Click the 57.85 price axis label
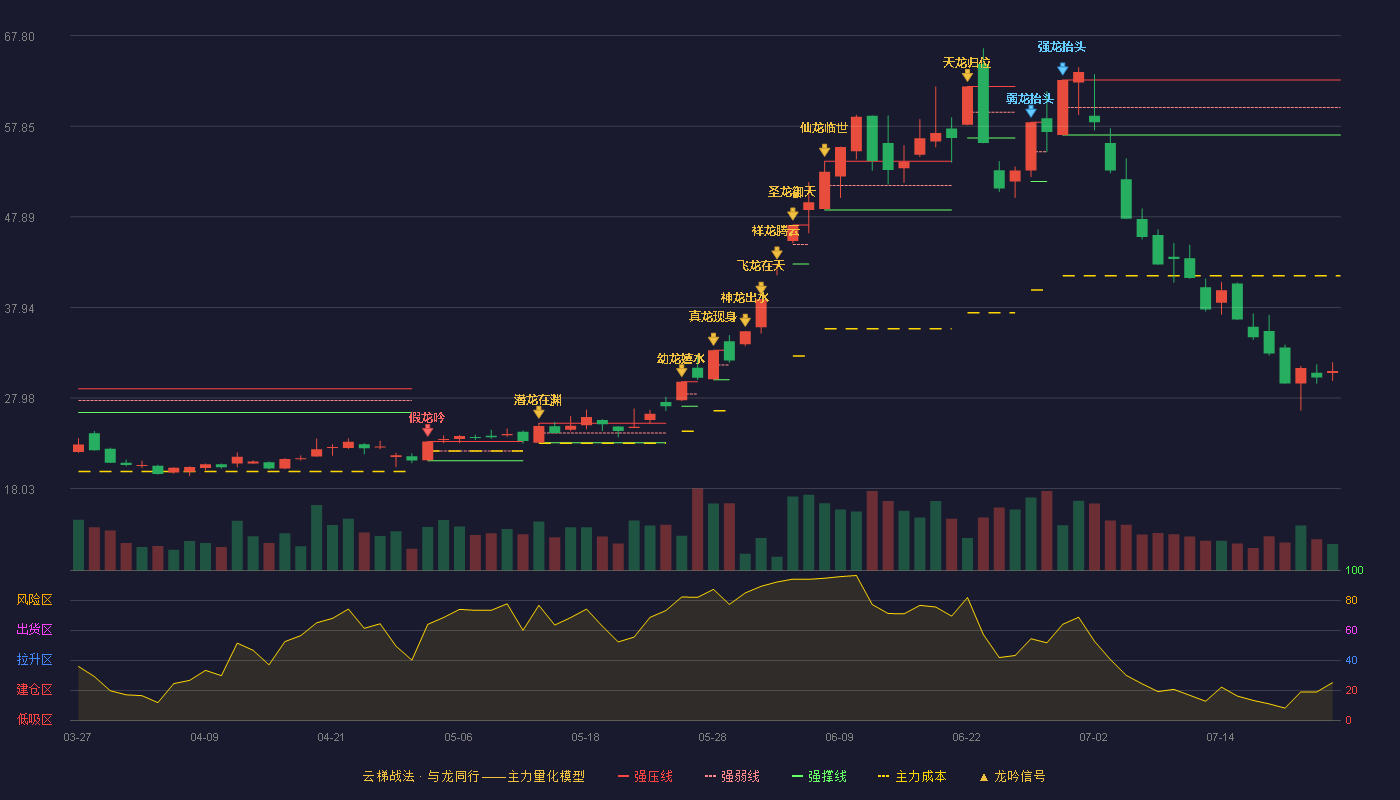Screen dimensions: 1400x800 pos(19,128)
